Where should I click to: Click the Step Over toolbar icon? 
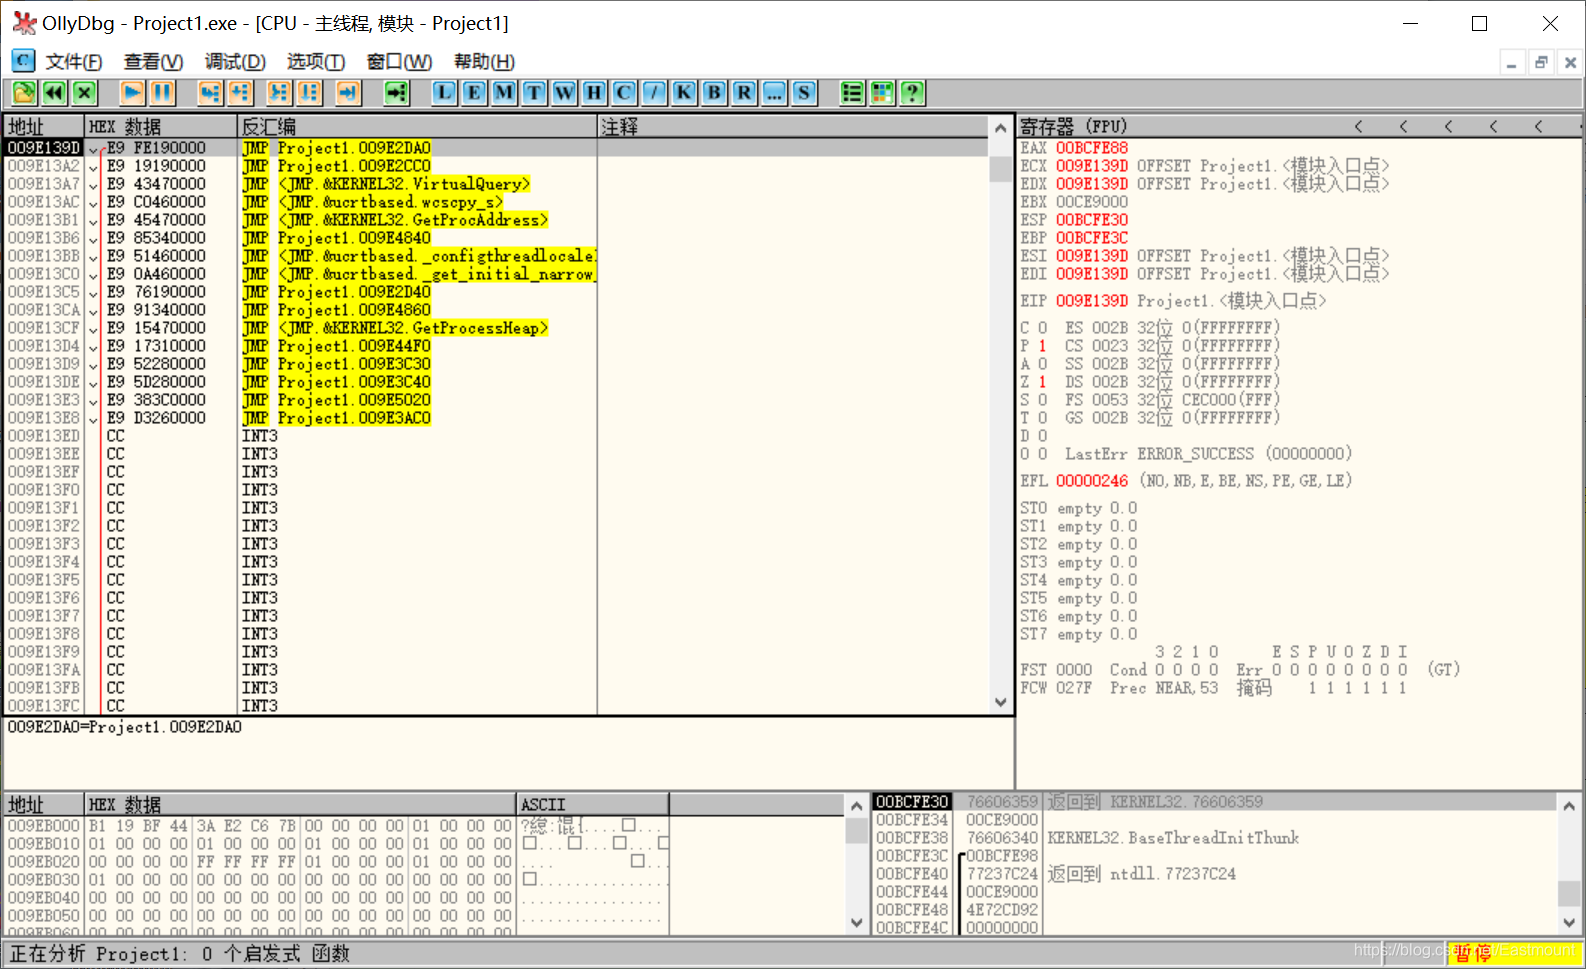pos(240,93)
